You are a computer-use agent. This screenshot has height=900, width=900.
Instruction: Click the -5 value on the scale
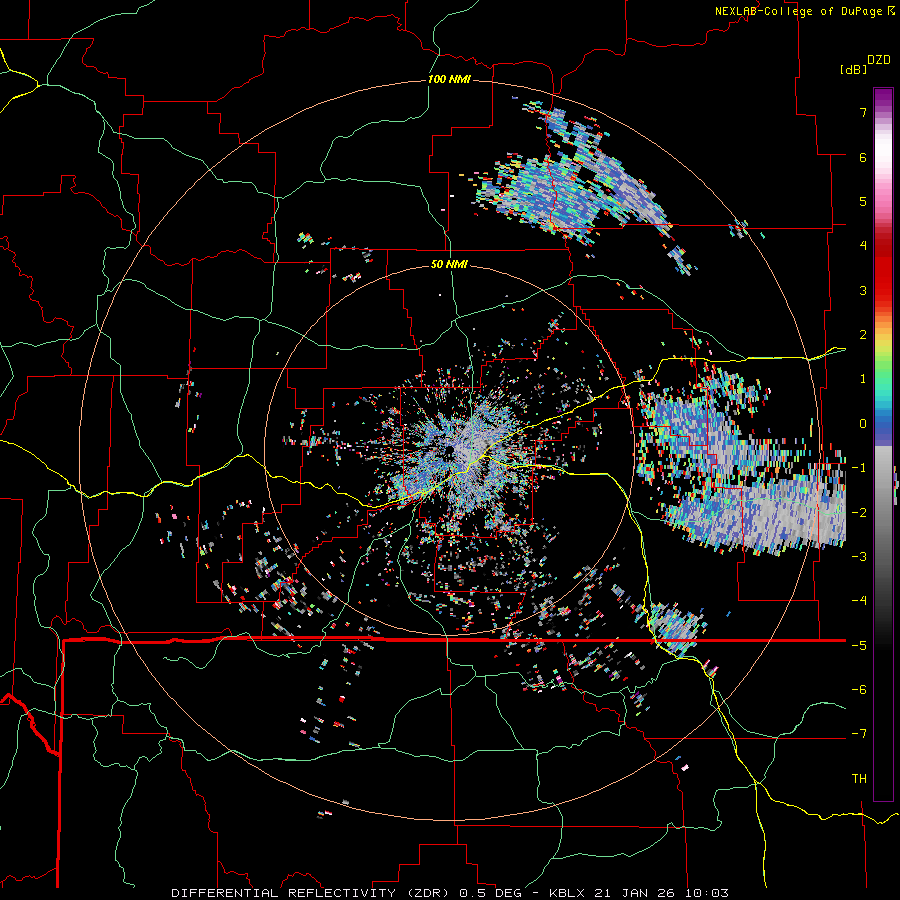(859, 645)
